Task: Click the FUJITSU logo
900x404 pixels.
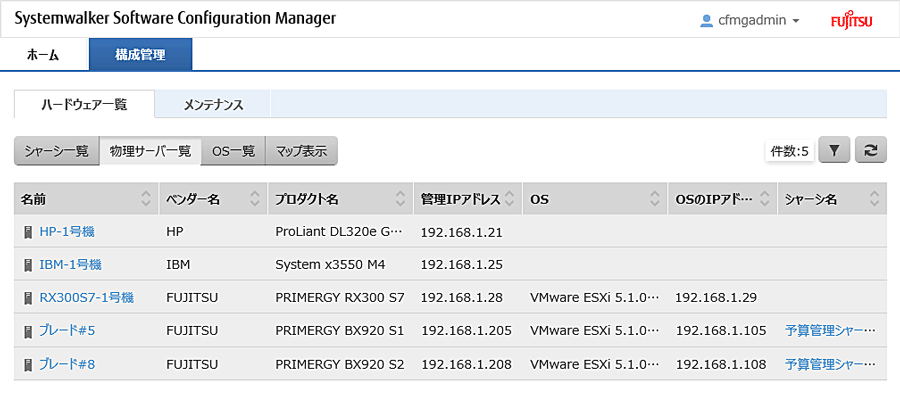Action: click(852, 21)
